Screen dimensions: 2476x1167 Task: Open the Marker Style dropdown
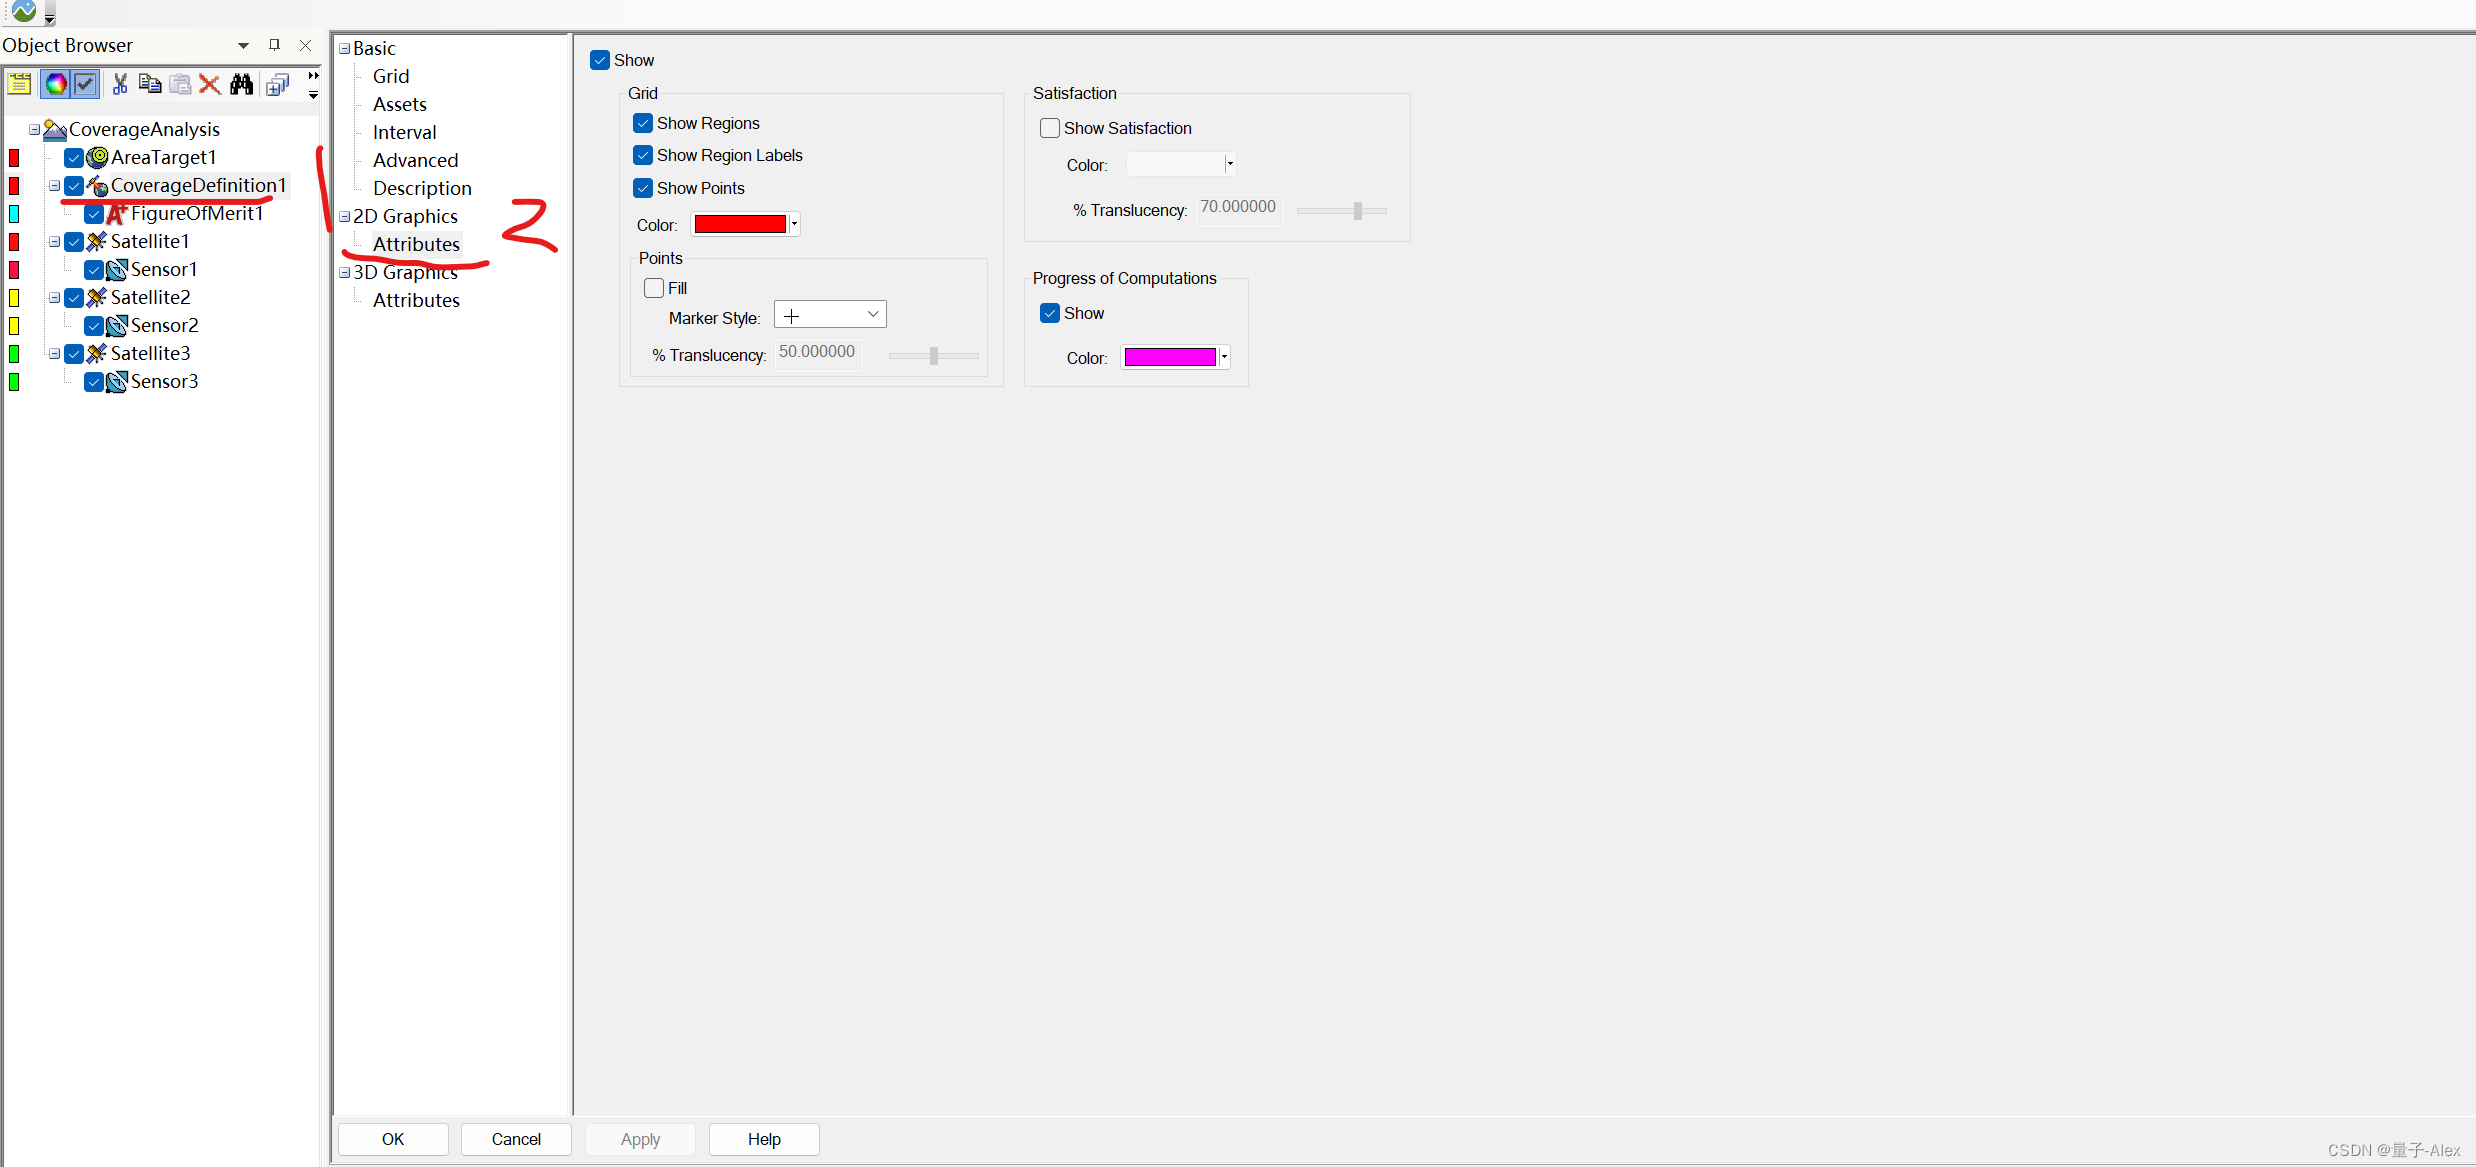point(830,315)
